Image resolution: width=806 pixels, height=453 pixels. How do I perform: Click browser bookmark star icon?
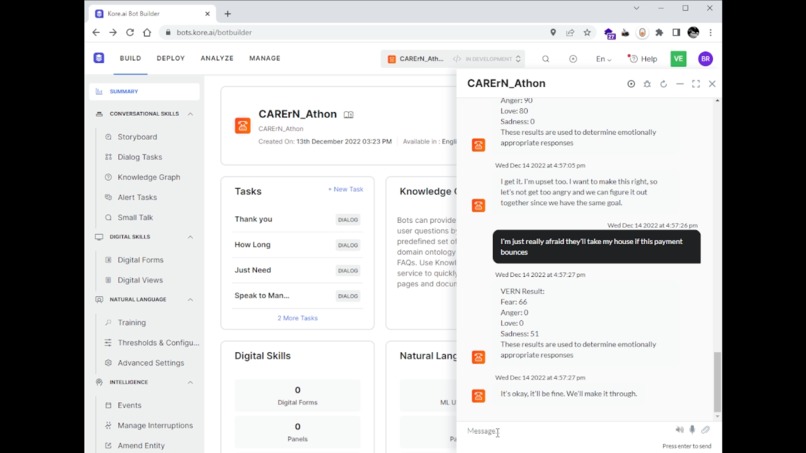coord(587,32)
